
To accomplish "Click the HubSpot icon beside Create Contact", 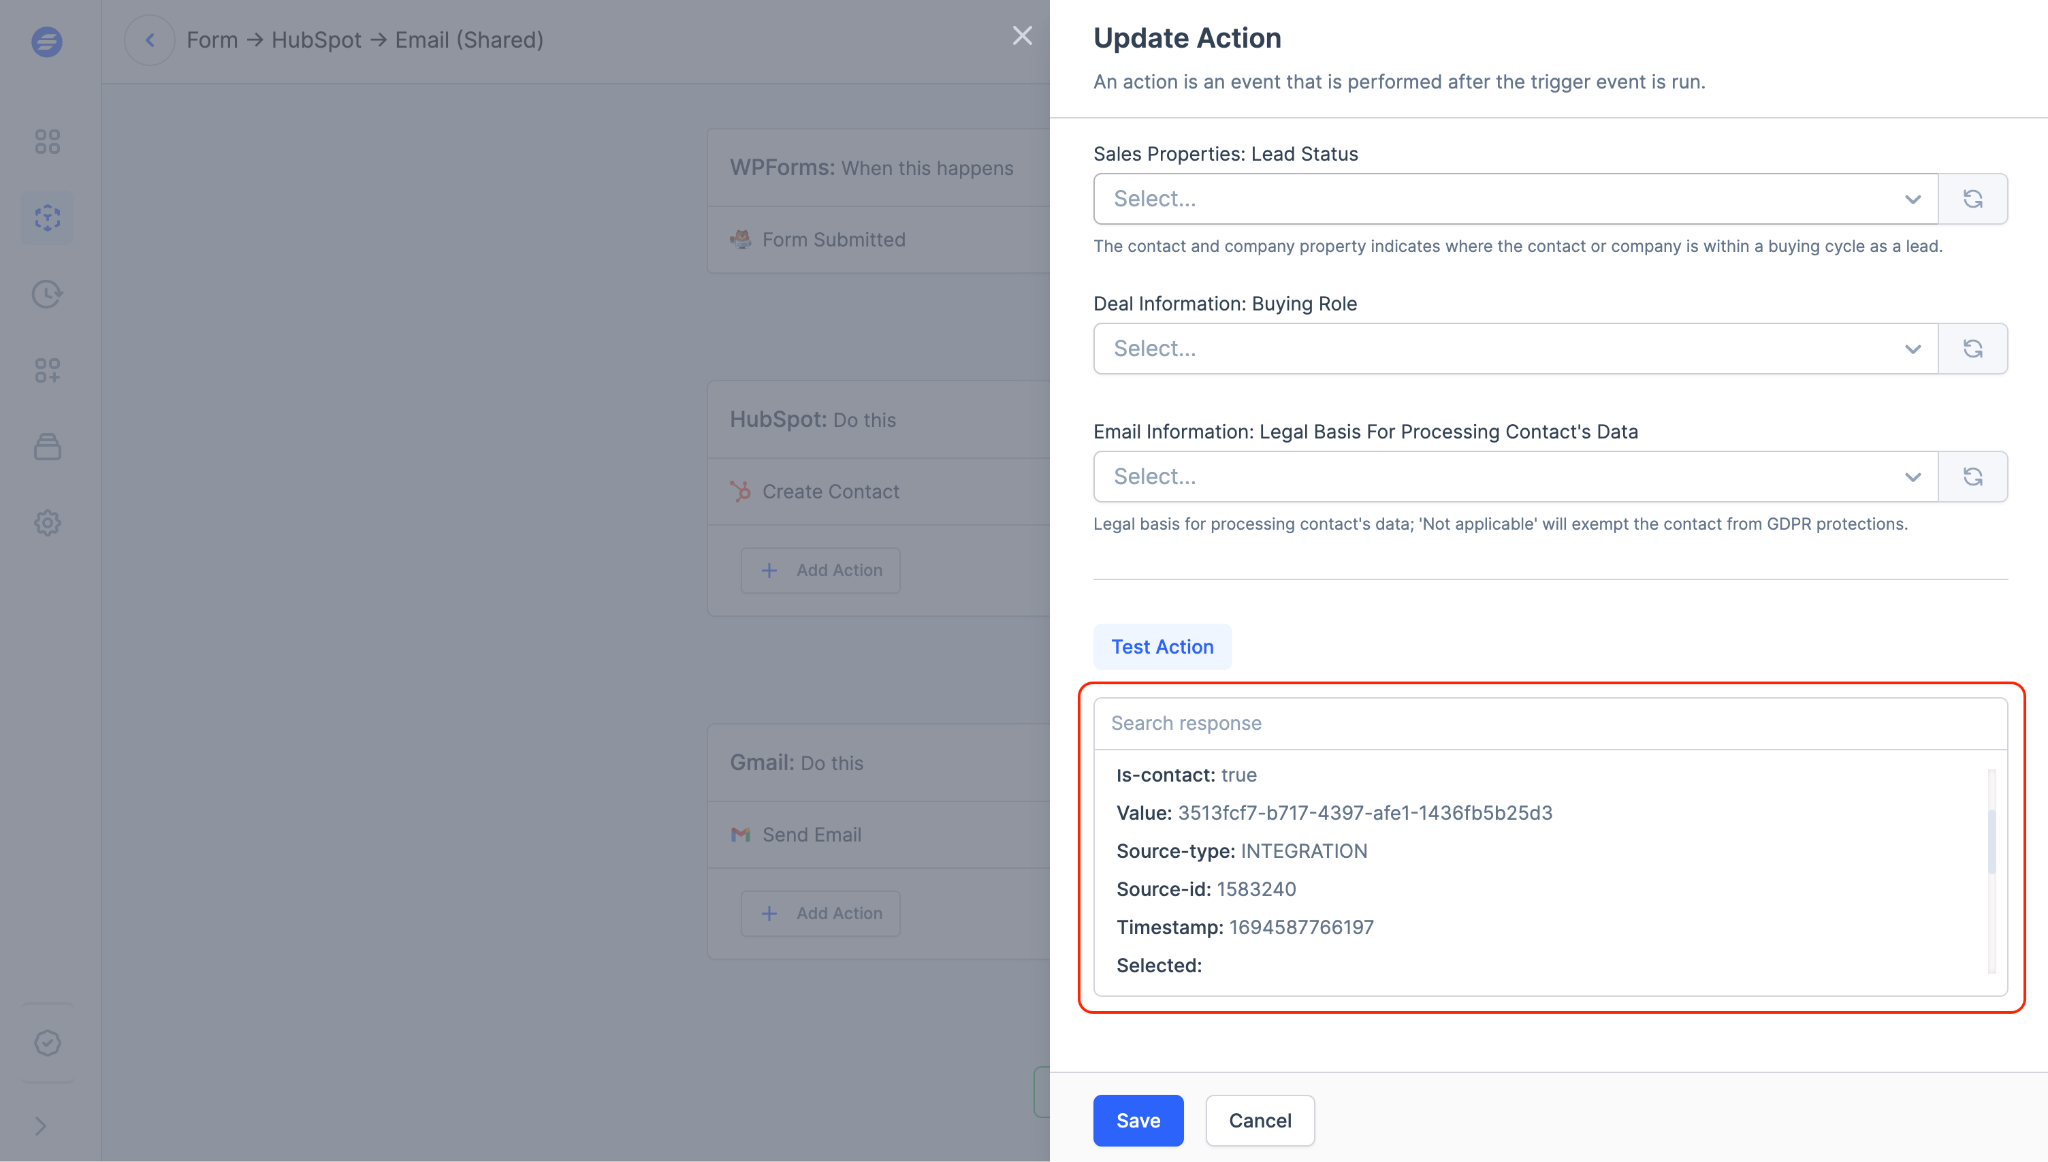I will (x=740, y=492).
